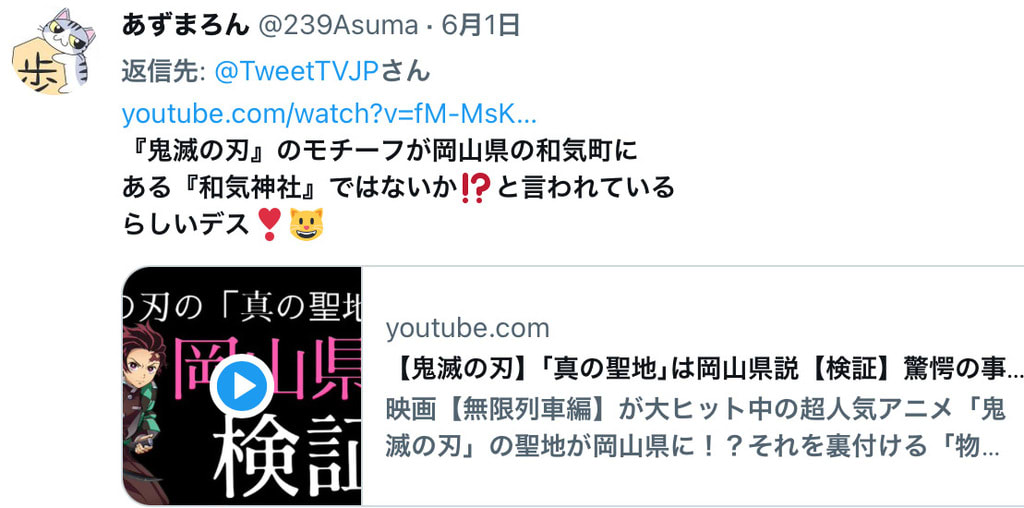Click the red ⁉ emoji in tweet text

point(475,188)
